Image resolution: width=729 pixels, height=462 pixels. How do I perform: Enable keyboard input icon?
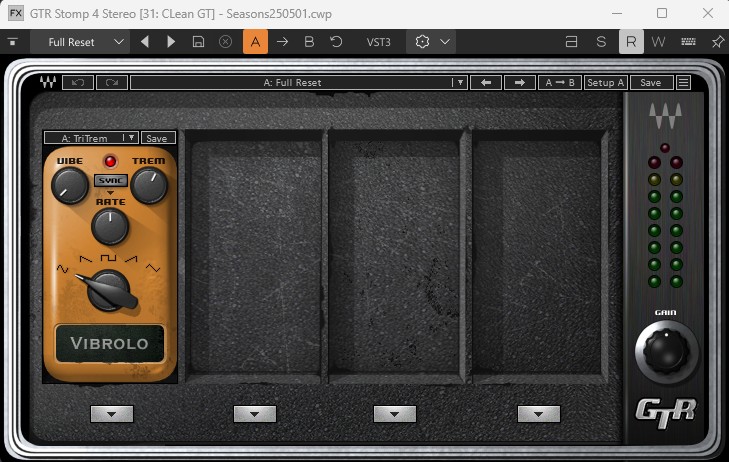(x=688, y=42)
